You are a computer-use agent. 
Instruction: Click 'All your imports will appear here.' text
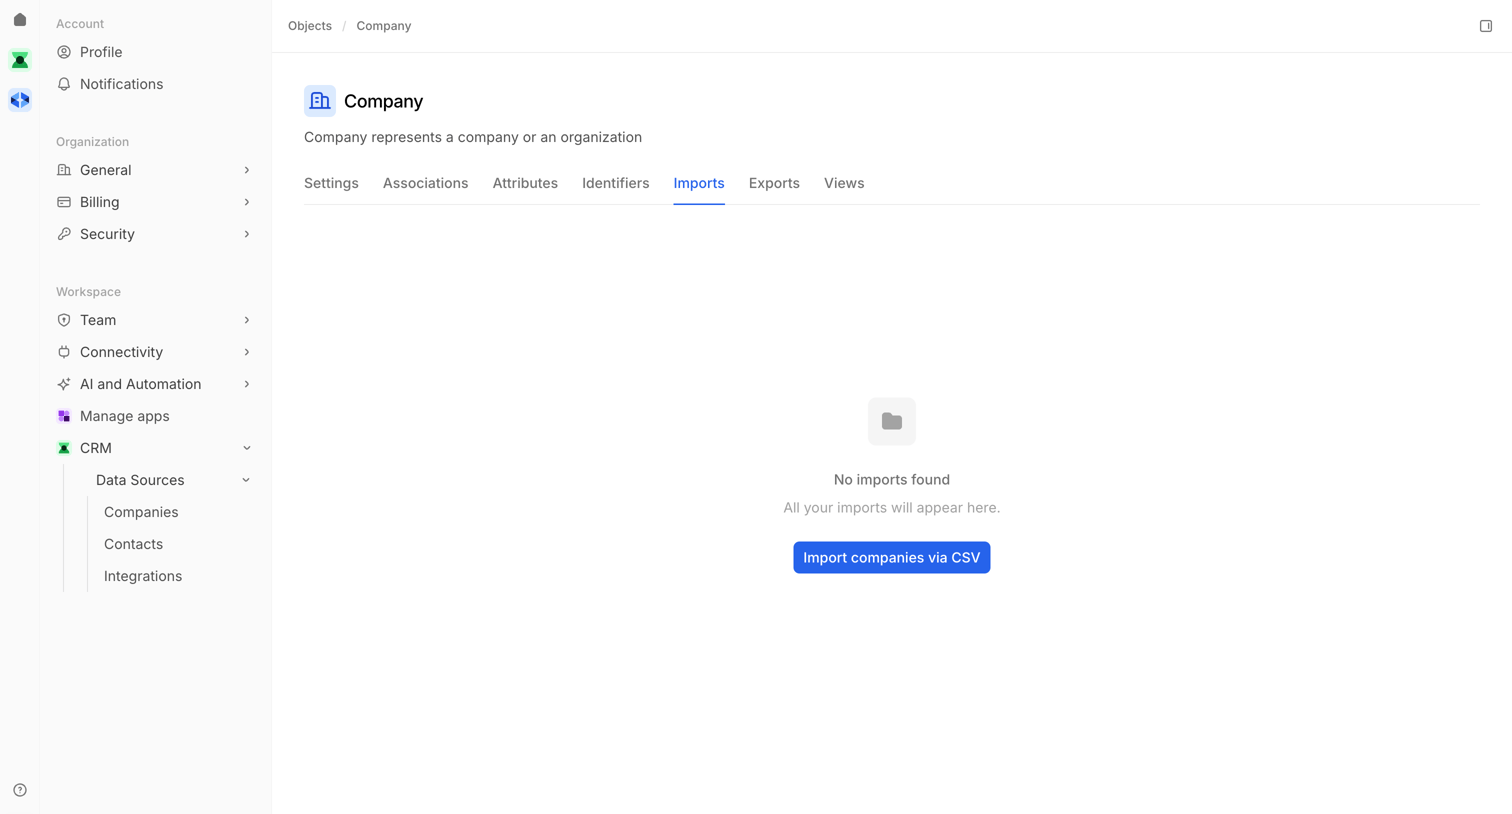pyautogui.click(x=892, y=508)
